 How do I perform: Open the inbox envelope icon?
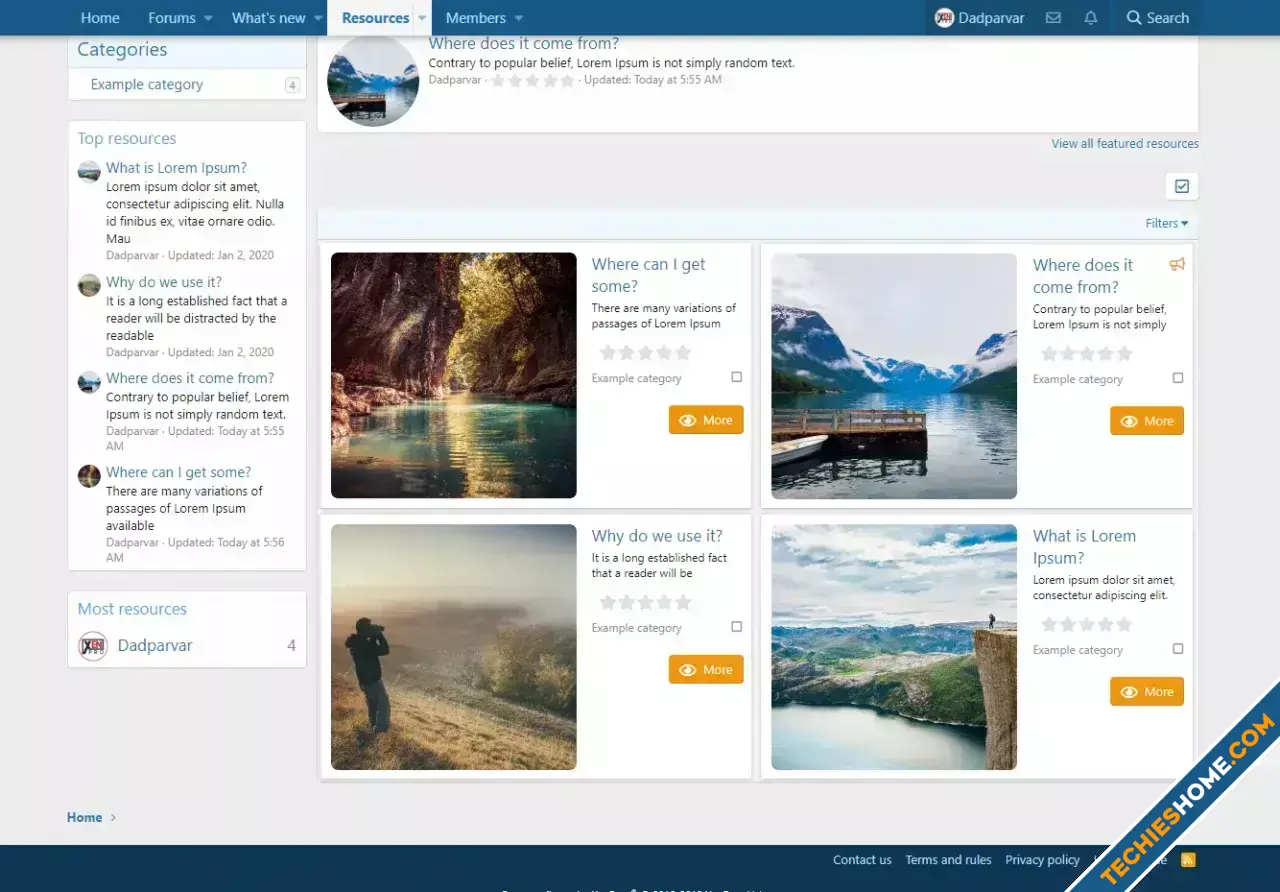[x=1053, y=18]
